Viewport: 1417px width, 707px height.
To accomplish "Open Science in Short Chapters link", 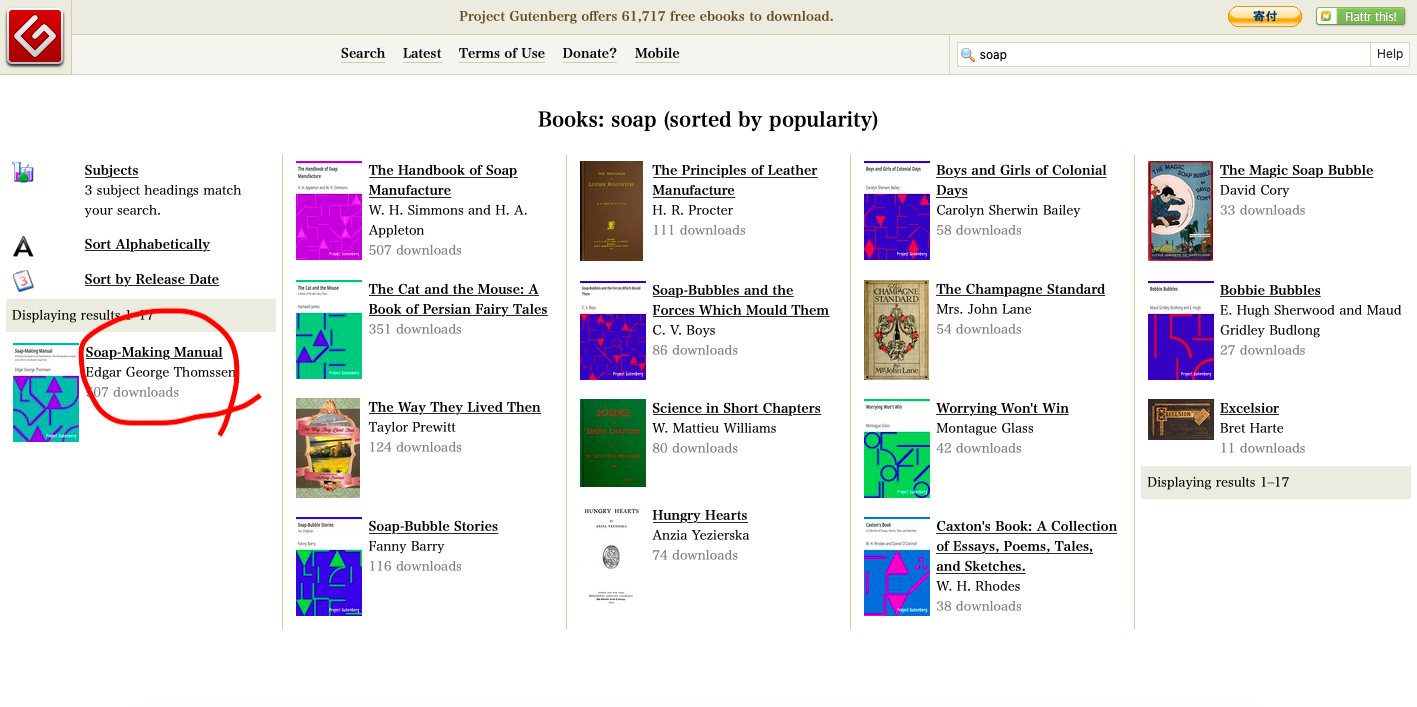I will click(x=737, y=408).
